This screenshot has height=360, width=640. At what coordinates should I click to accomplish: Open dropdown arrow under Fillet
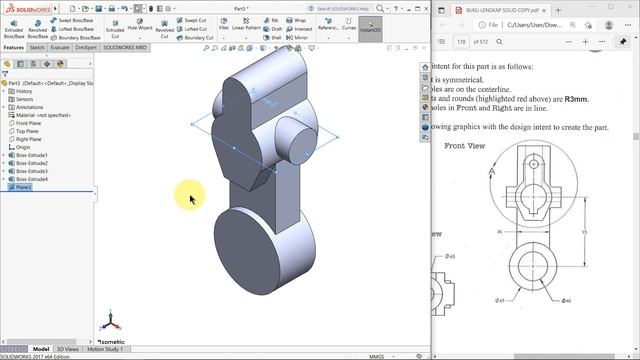pyautogui.click(x=224, y=38)
